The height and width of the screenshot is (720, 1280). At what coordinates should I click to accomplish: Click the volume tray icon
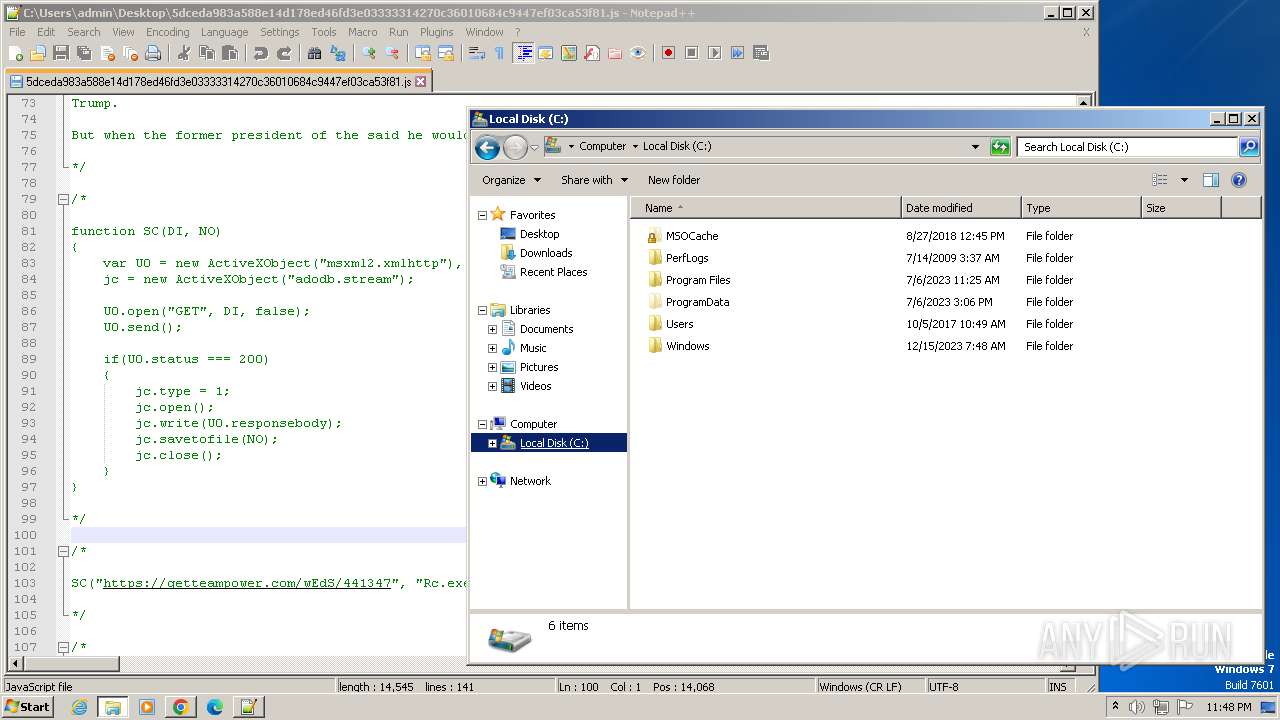point(1137,707)
